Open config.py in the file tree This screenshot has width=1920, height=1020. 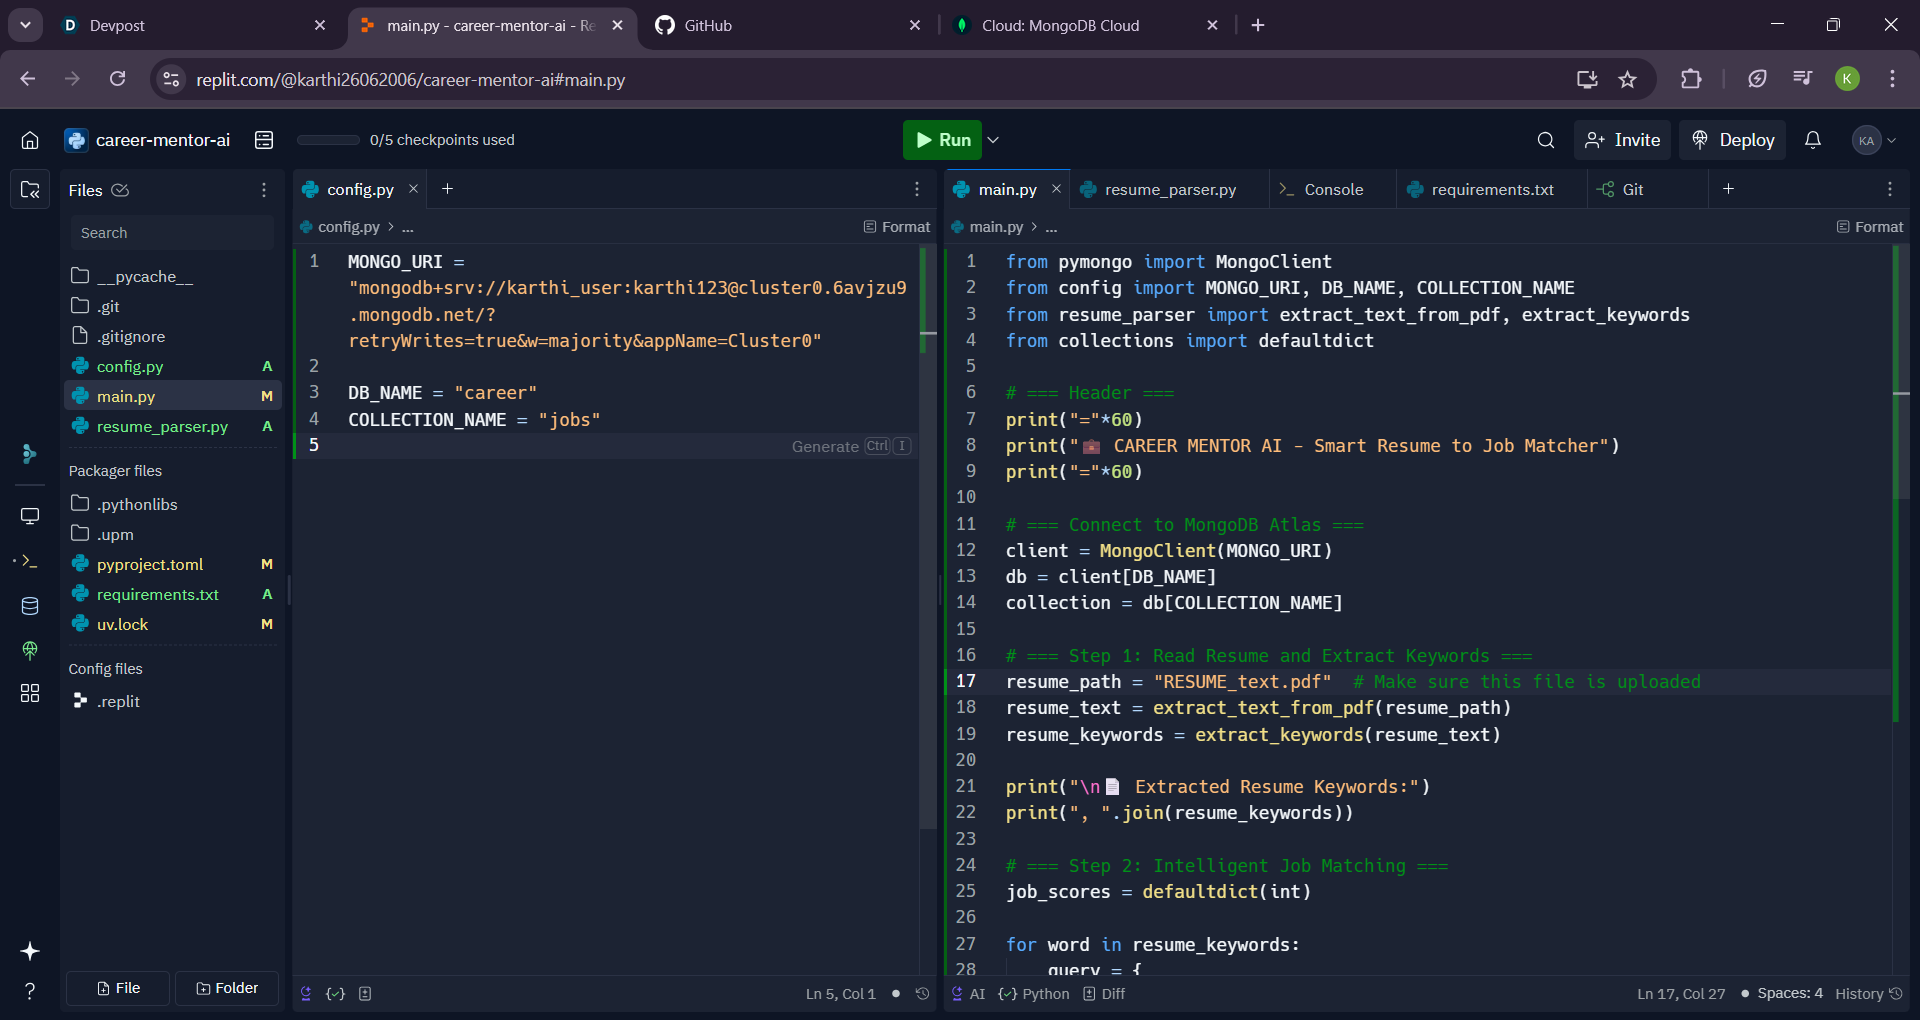(x=172, y=366)
